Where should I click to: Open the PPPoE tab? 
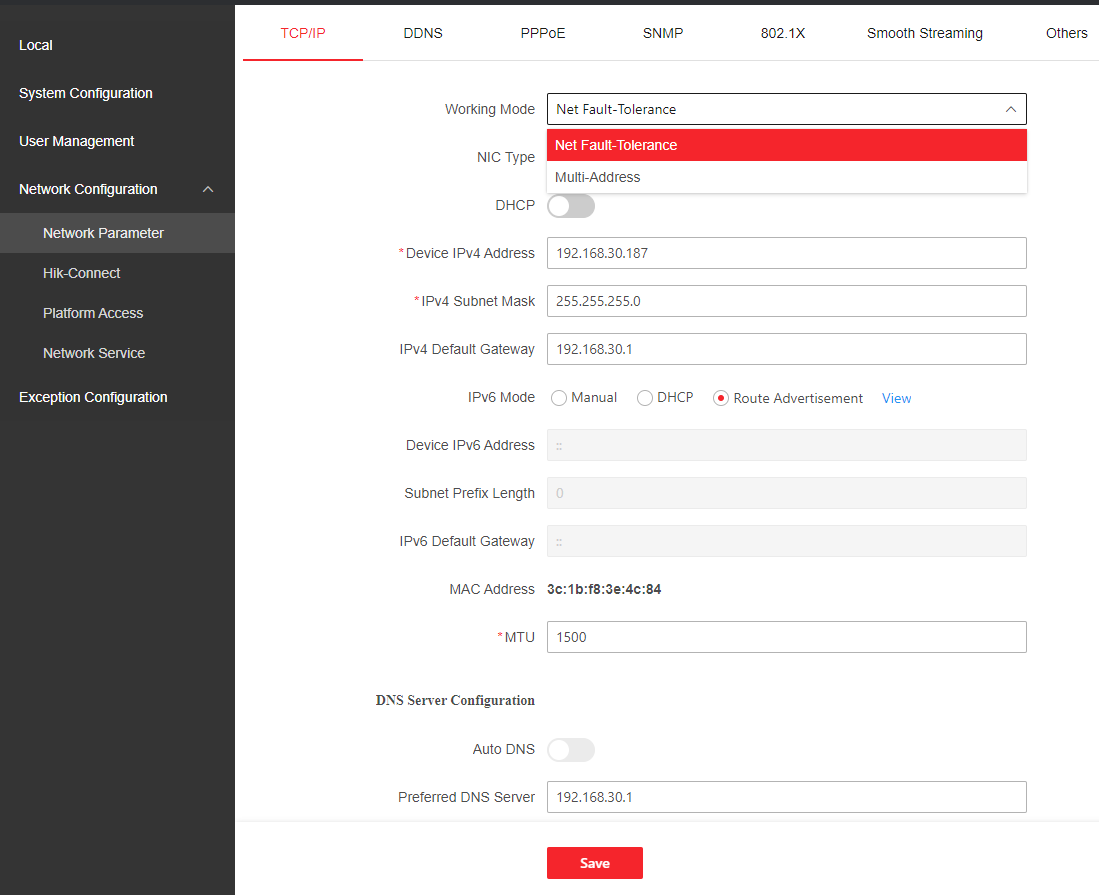coord(543,33)
